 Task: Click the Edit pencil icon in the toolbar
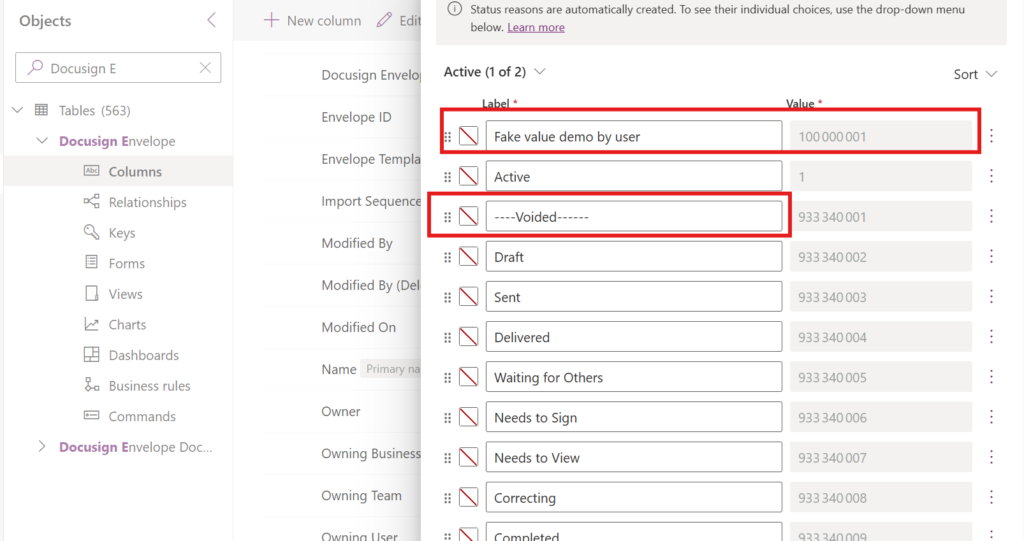(384, 20)
